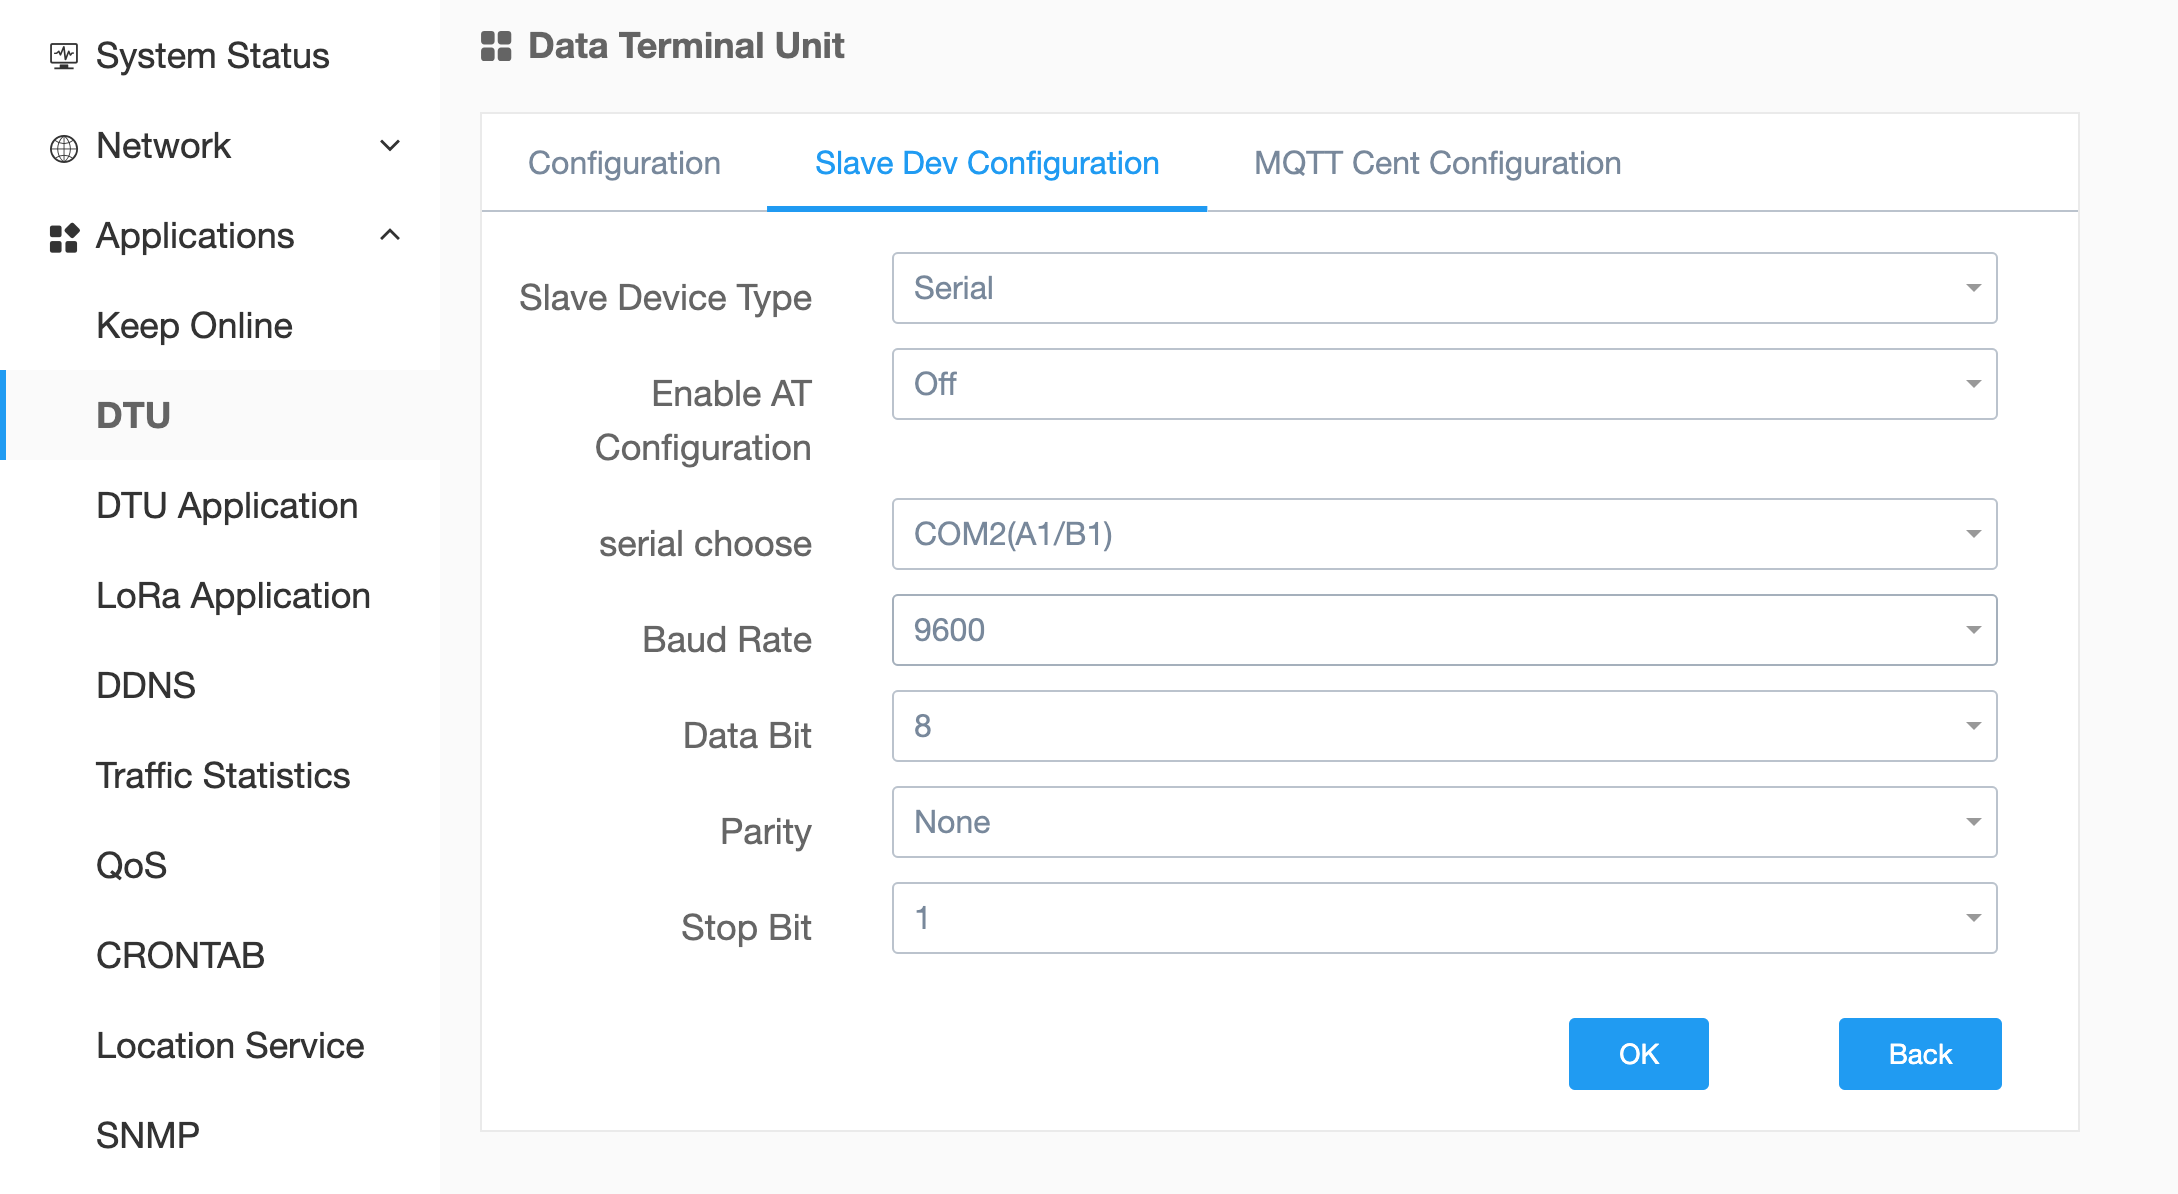2178x1194 pixels.
Task: Expand the Network menu chevron
Action: (390, 146)
